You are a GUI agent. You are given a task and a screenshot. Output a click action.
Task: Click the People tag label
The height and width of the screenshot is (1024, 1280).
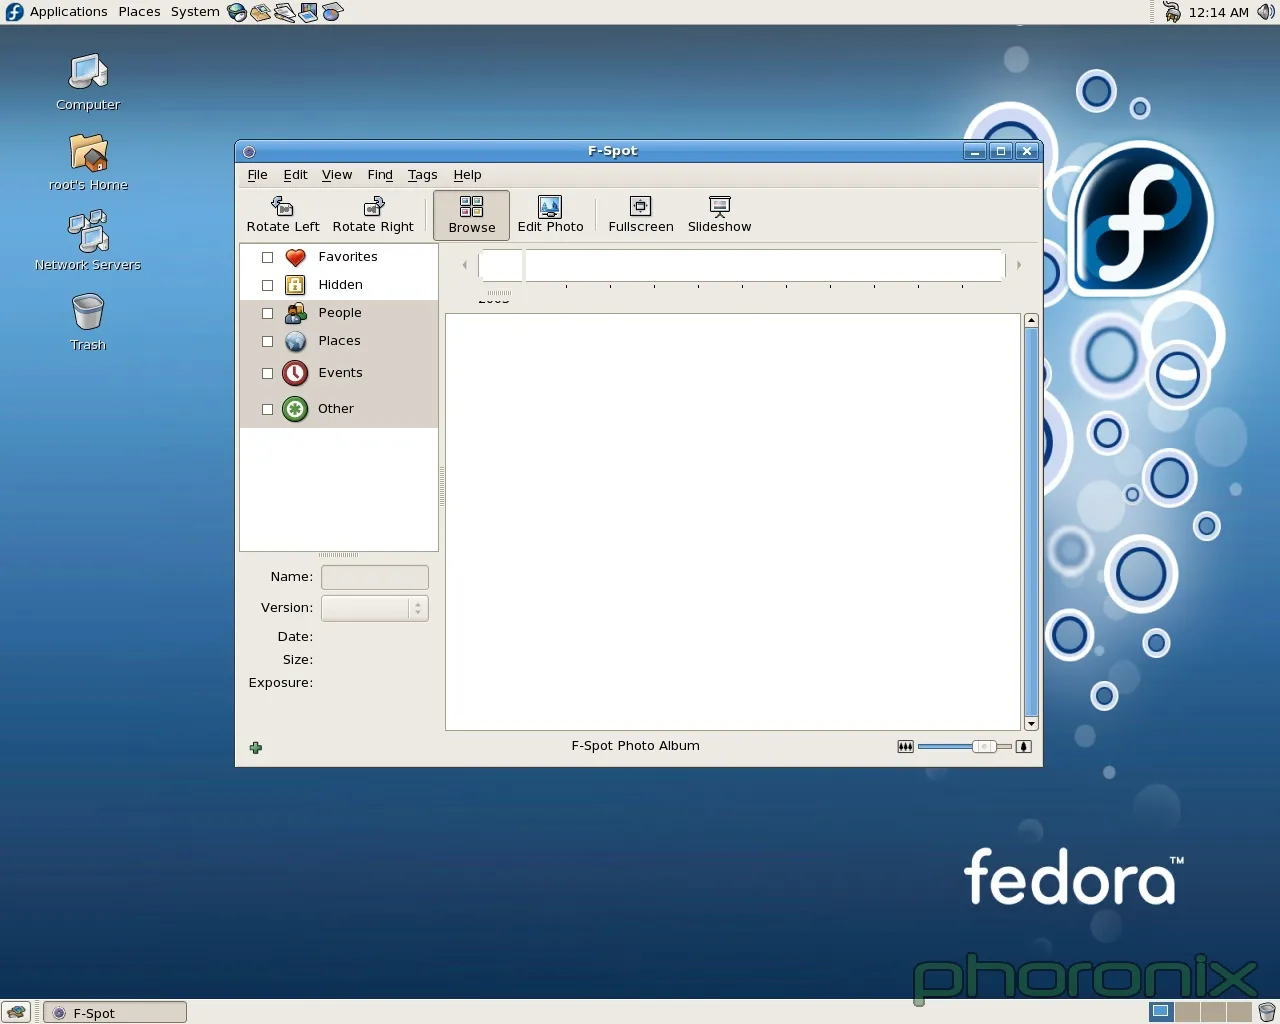(x=340, y=313)
